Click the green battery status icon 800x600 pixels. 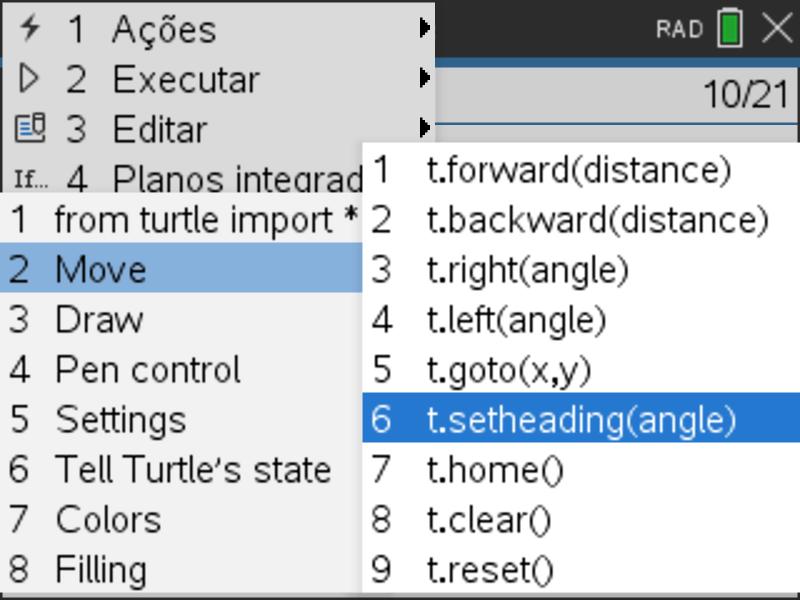pyautogui.click(x=730, y=29)
